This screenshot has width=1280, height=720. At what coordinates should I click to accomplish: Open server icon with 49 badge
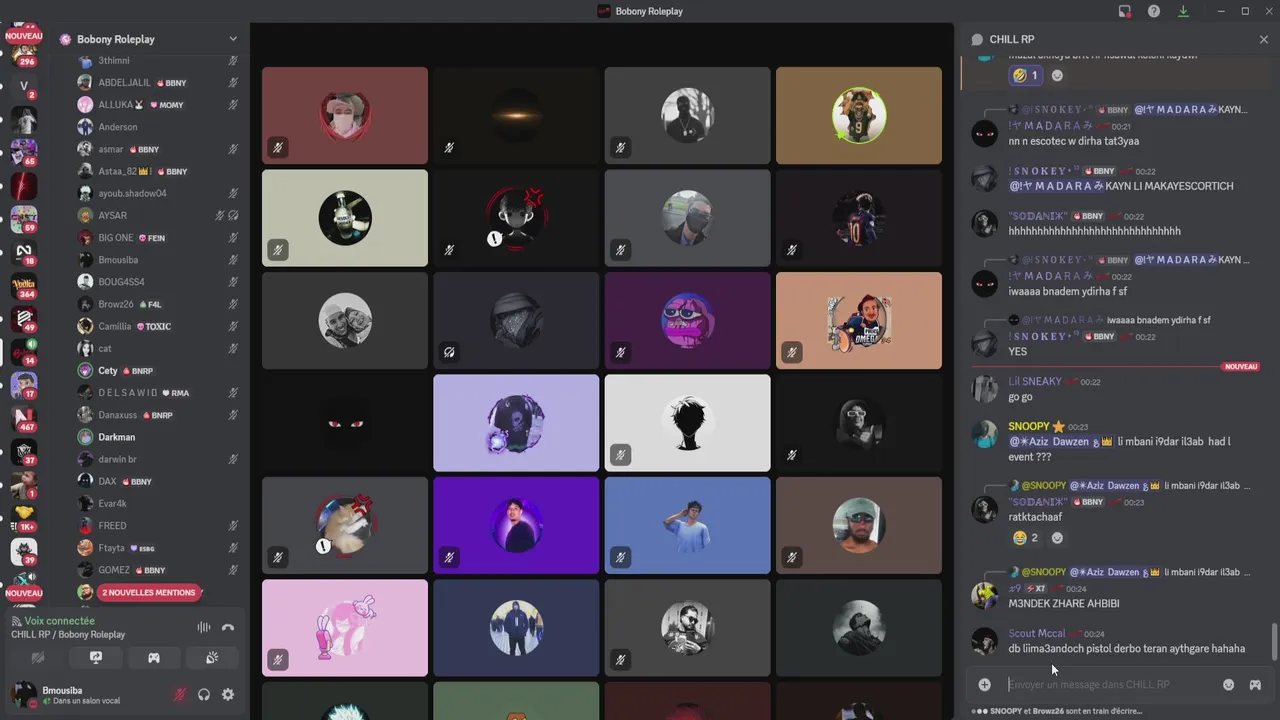[24, 318]
